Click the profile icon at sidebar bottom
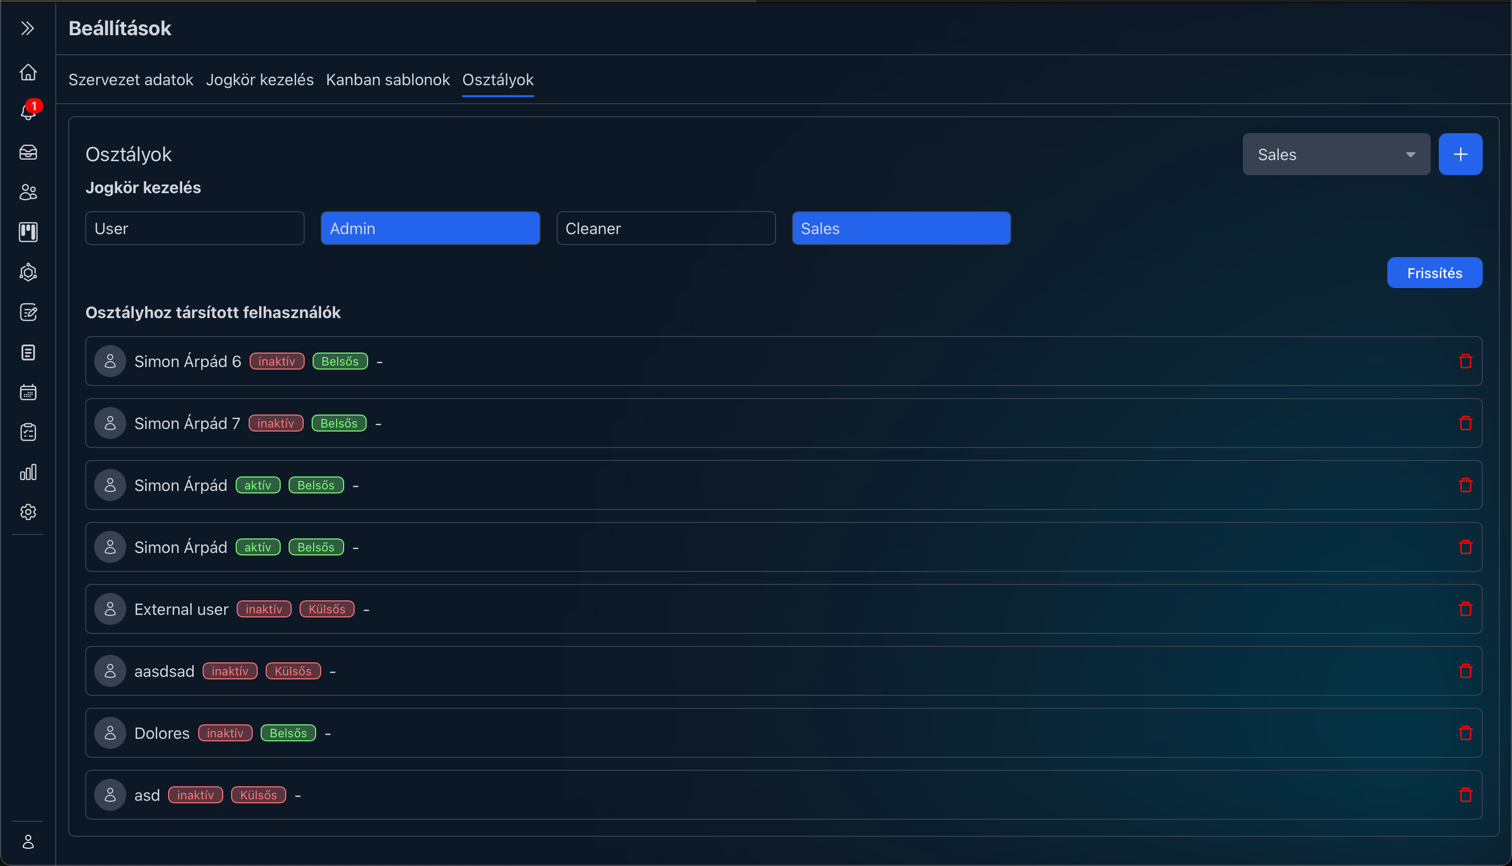Screen dimensions: 1512x866 (x=28, y=842)
